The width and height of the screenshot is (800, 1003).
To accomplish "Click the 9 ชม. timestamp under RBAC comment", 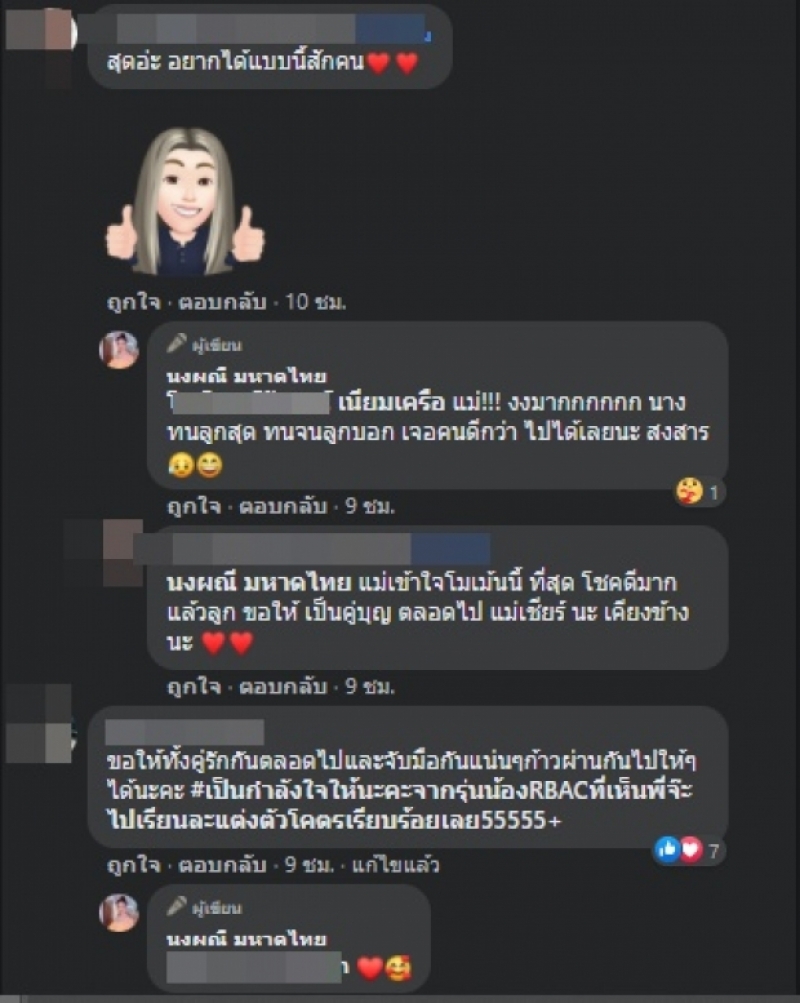I will (x=310, y=865).
